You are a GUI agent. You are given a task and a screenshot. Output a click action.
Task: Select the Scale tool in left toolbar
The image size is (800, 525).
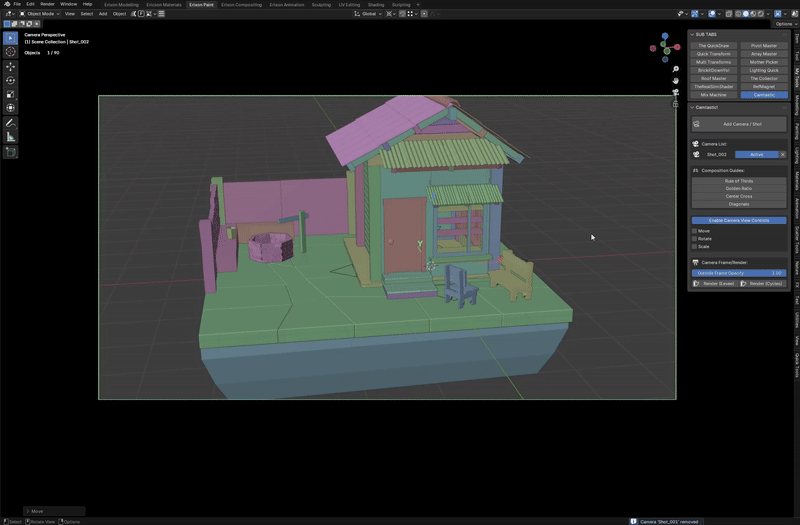point(10,94)
